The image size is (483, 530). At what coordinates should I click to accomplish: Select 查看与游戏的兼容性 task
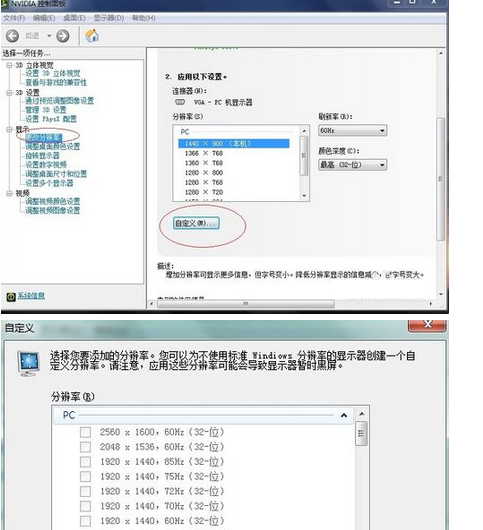click(56, 82)
